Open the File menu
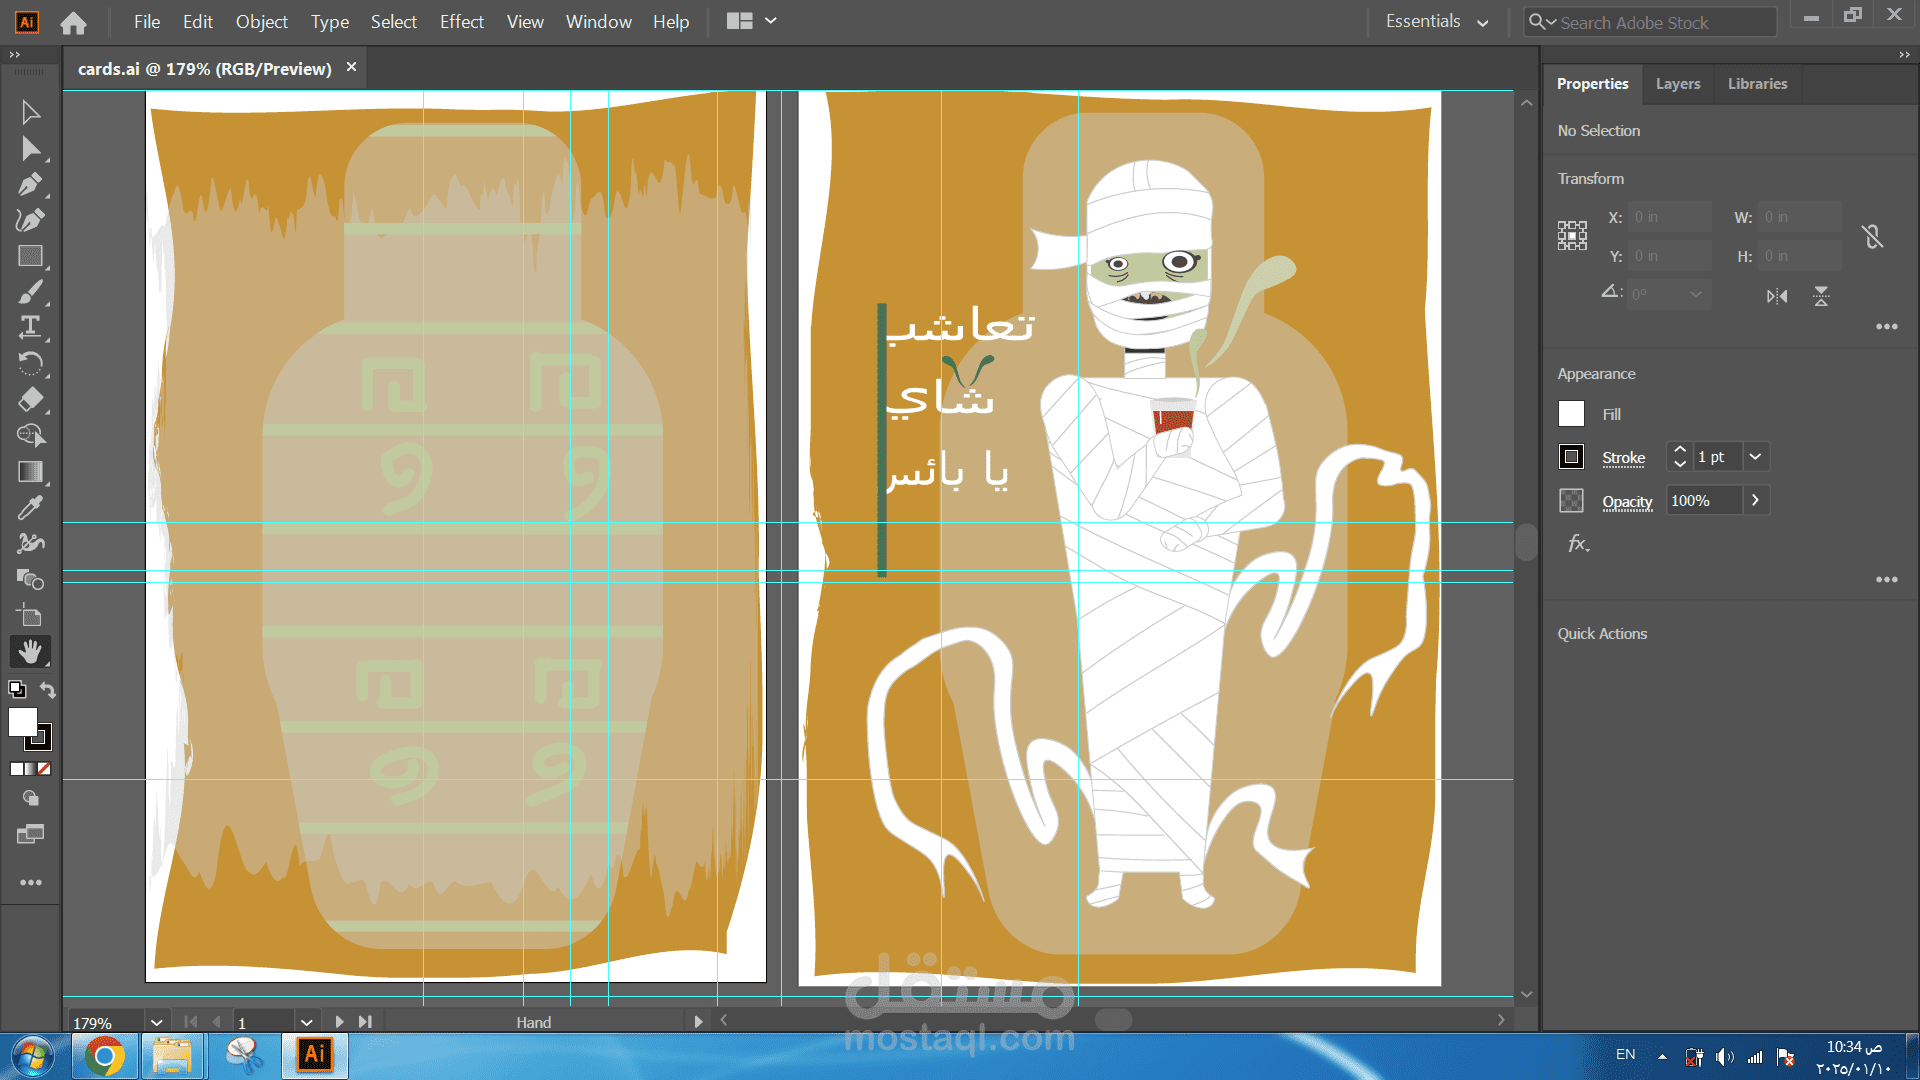The height and width of the screenshot is (1080, 1920). tap(147, 21)
